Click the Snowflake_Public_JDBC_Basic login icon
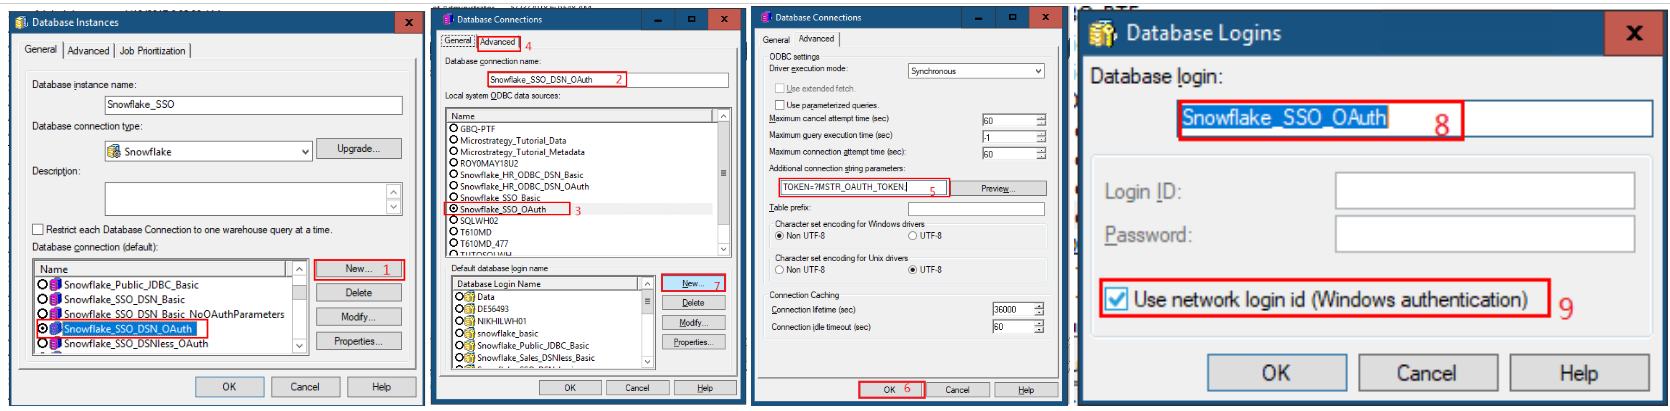The width and height of the screenshot is (1670, 411). tap(470, 345)
